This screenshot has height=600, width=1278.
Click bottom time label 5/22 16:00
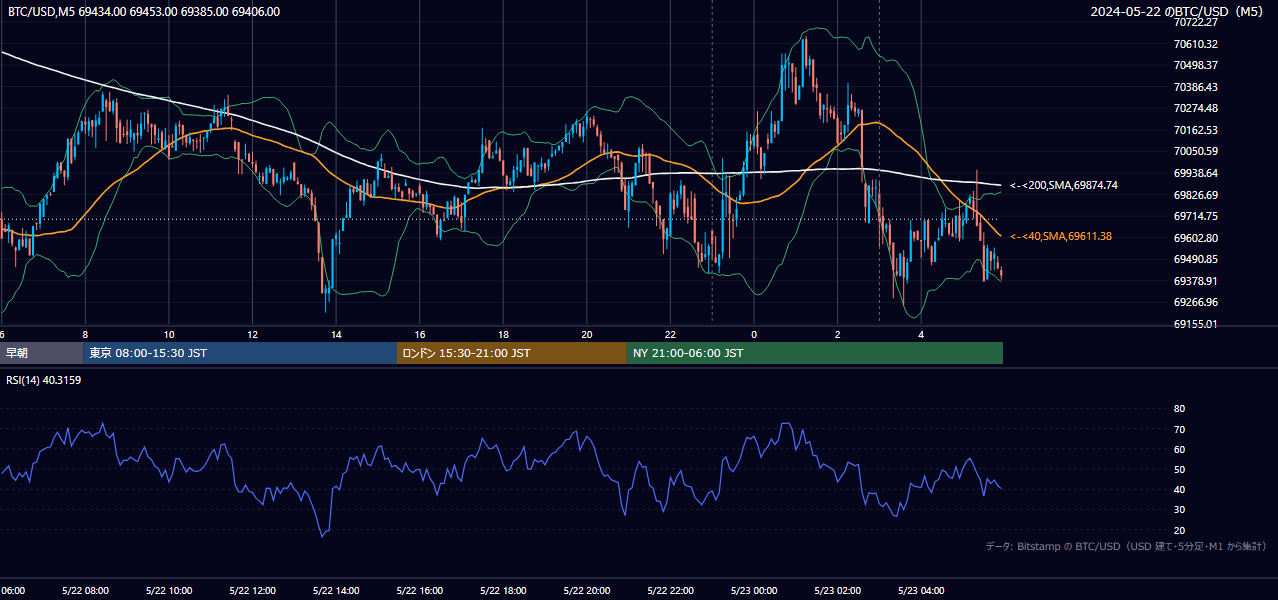(x=419, y=590)
